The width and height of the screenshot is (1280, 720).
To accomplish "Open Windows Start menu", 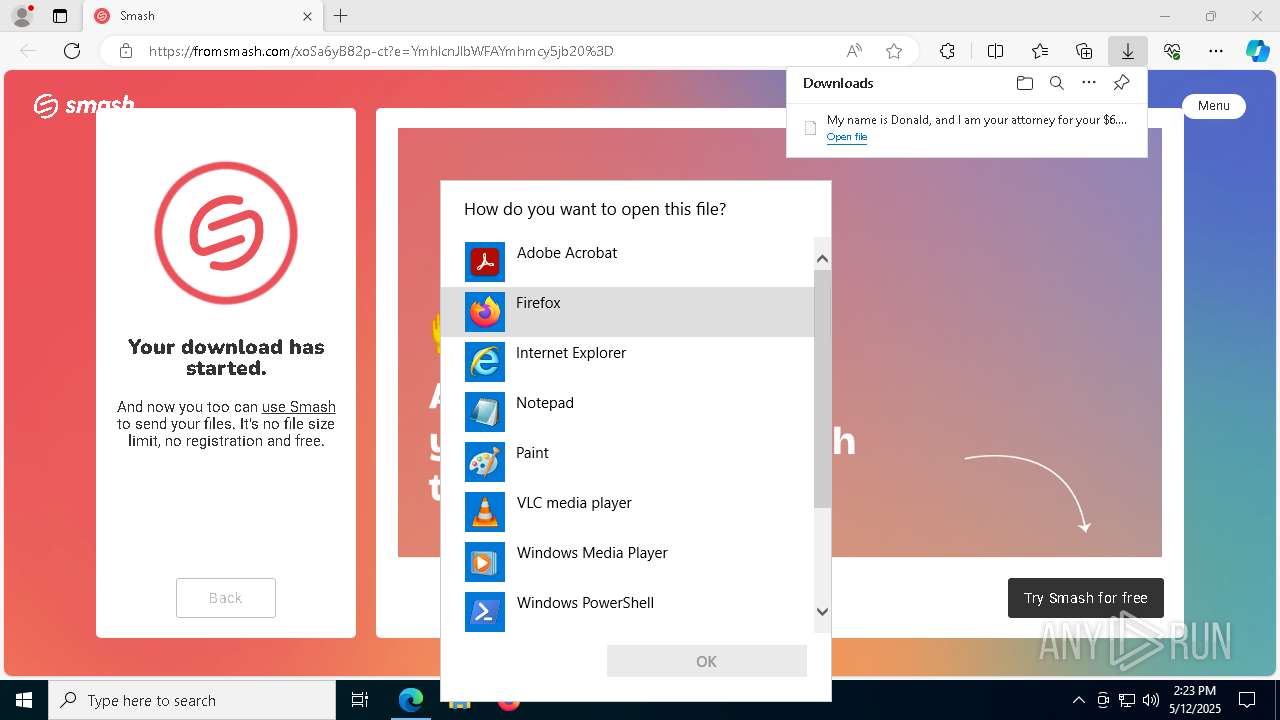I will 24,700.
